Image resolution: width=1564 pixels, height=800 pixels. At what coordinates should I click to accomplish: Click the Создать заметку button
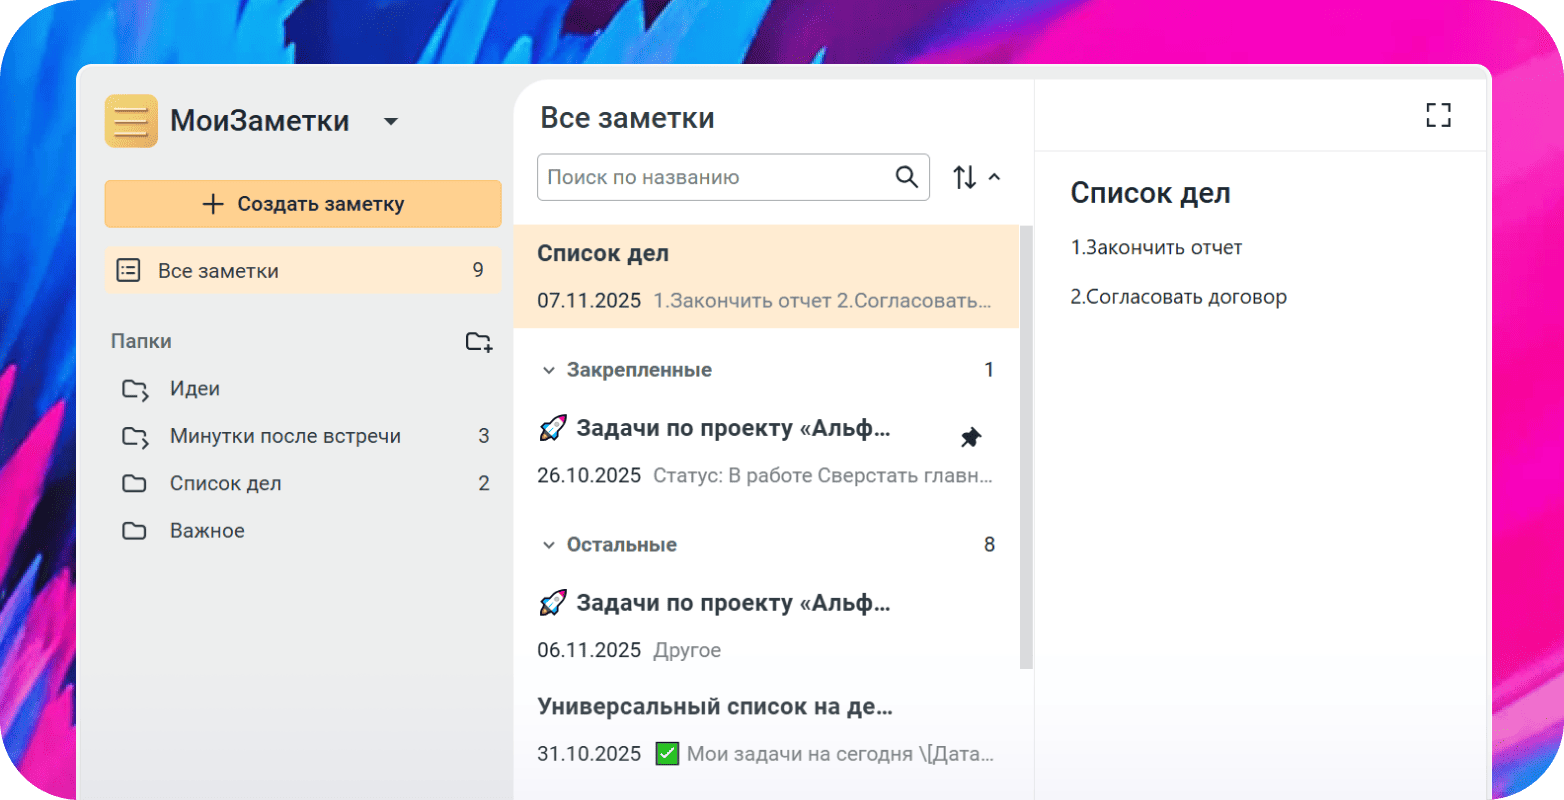coord(303,204)
